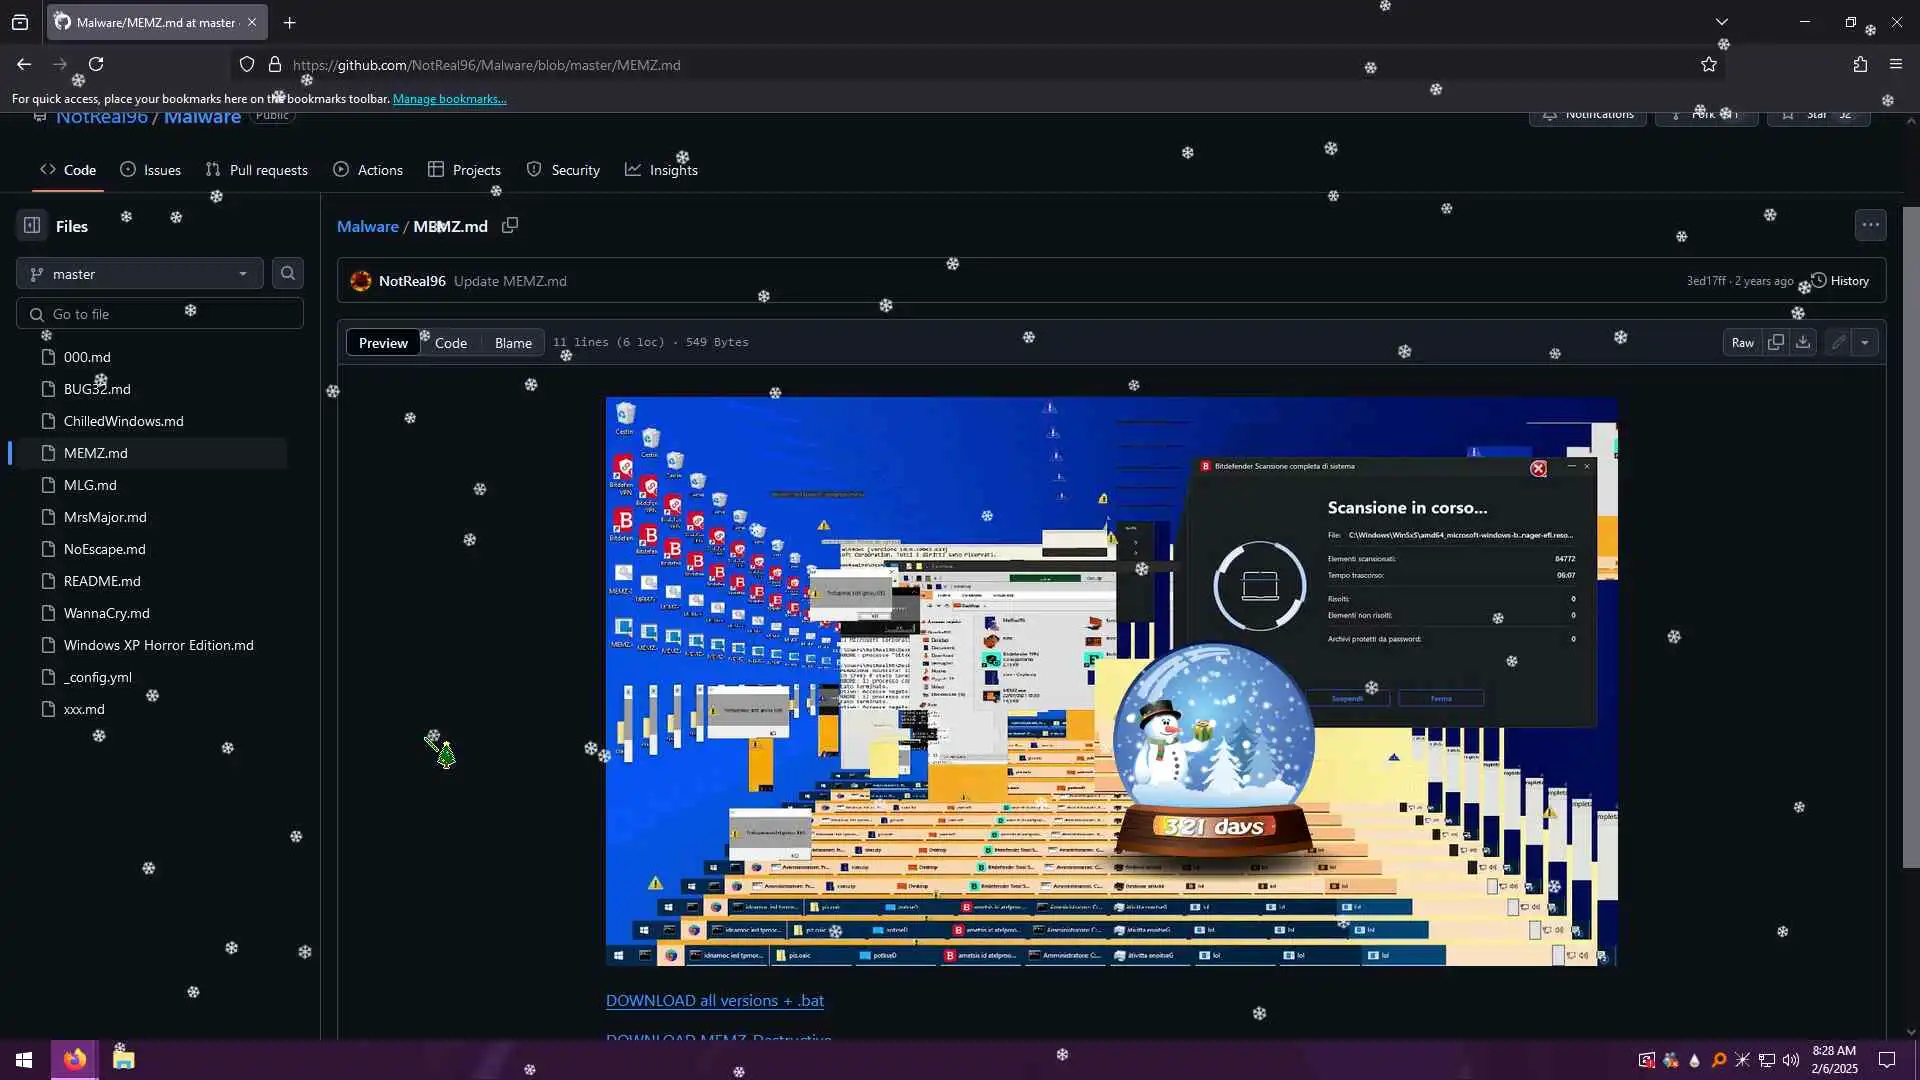Open the master branch dropdown
1920x1080 pixels.
tap(139, 274)
